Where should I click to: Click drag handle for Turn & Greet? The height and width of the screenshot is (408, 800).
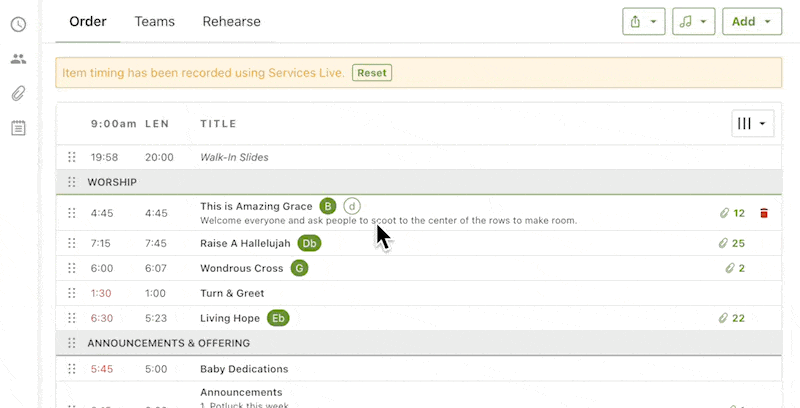pyautogui.click(x=71, y=293)
